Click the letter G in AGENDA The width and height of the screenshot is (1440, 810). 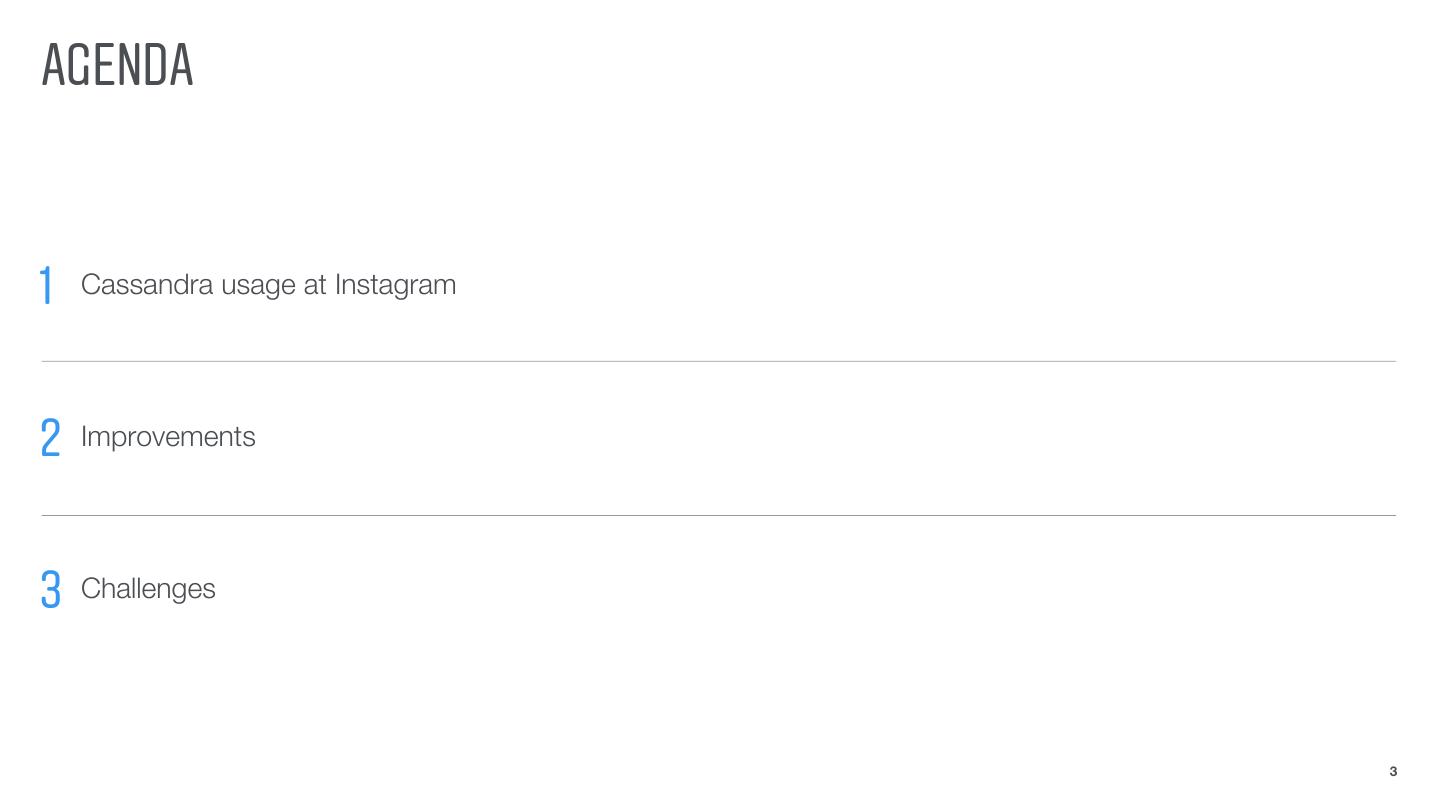[x=78, y=66]
